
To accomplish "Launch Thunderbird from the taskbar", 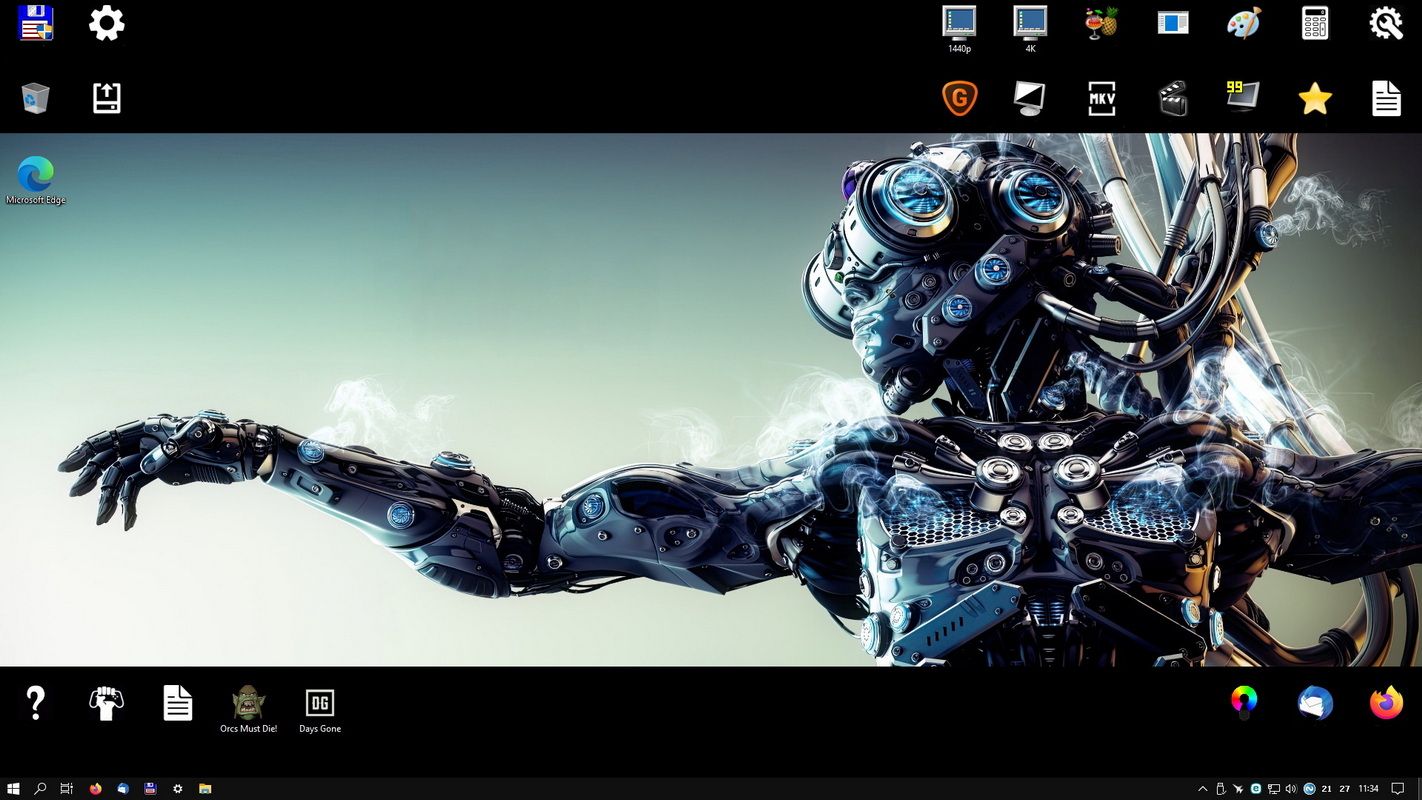I will pos(123,789).
